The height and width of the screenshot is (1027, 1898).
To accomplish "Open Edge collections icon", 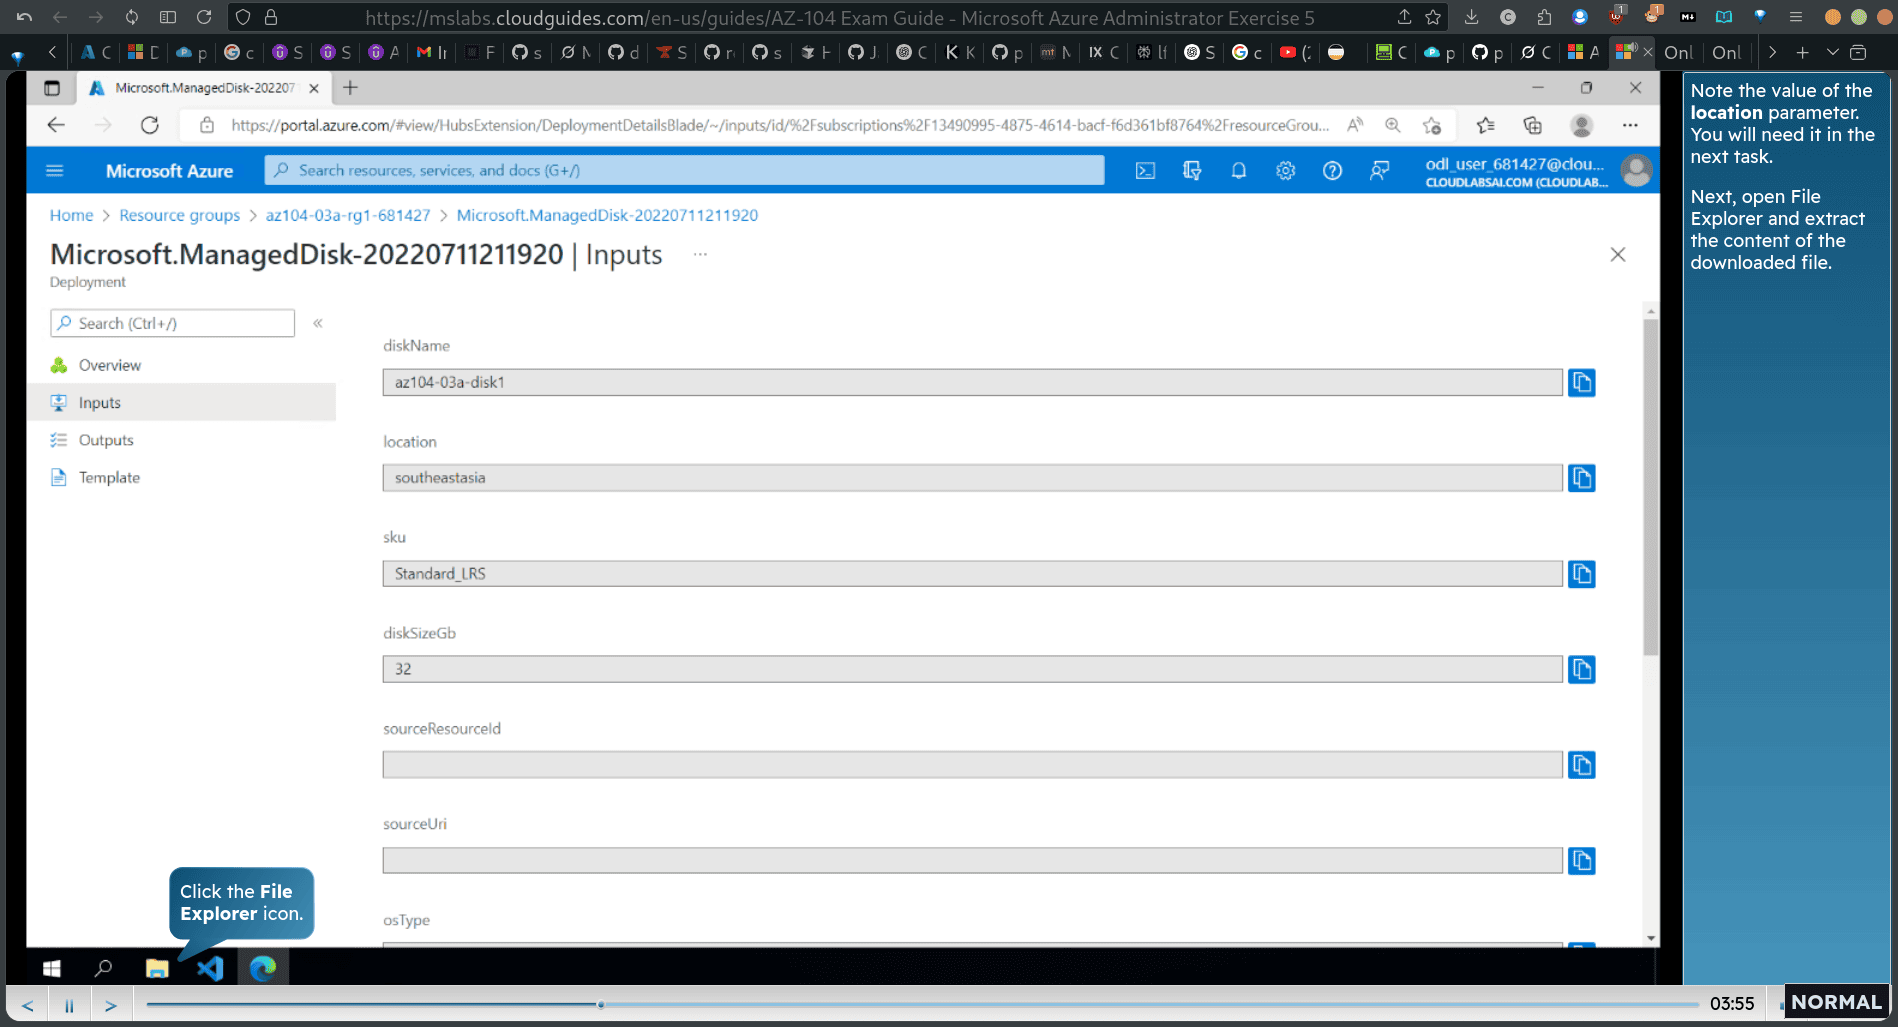I will [x=1532, y=125].
